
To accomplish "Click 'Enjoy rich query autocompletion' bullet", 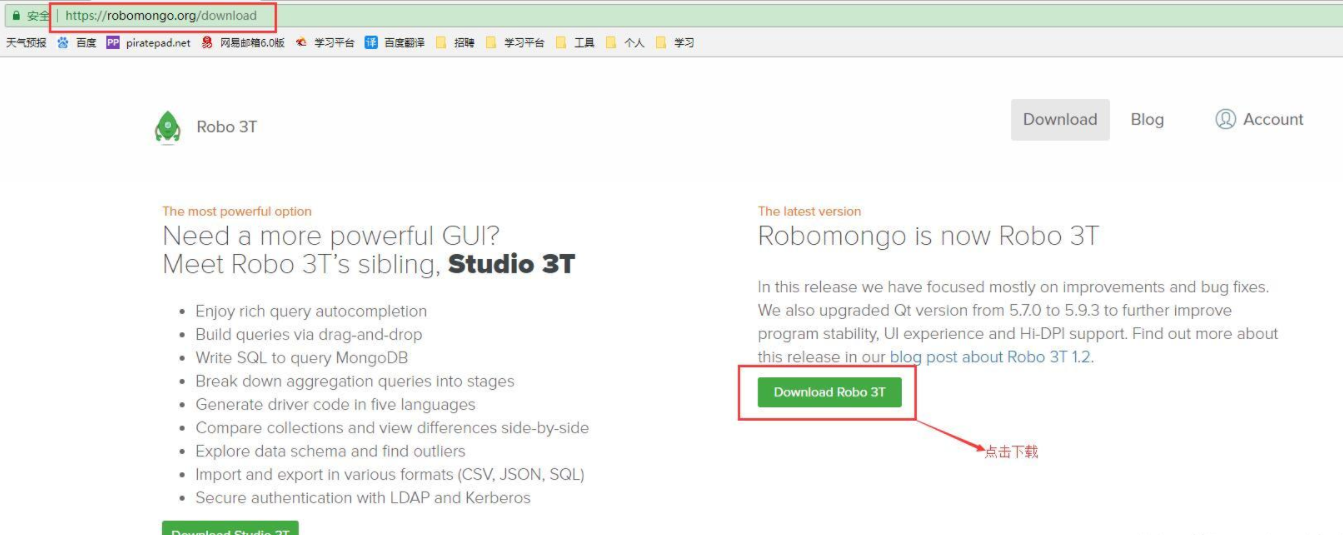I will (x=311, y=311).
